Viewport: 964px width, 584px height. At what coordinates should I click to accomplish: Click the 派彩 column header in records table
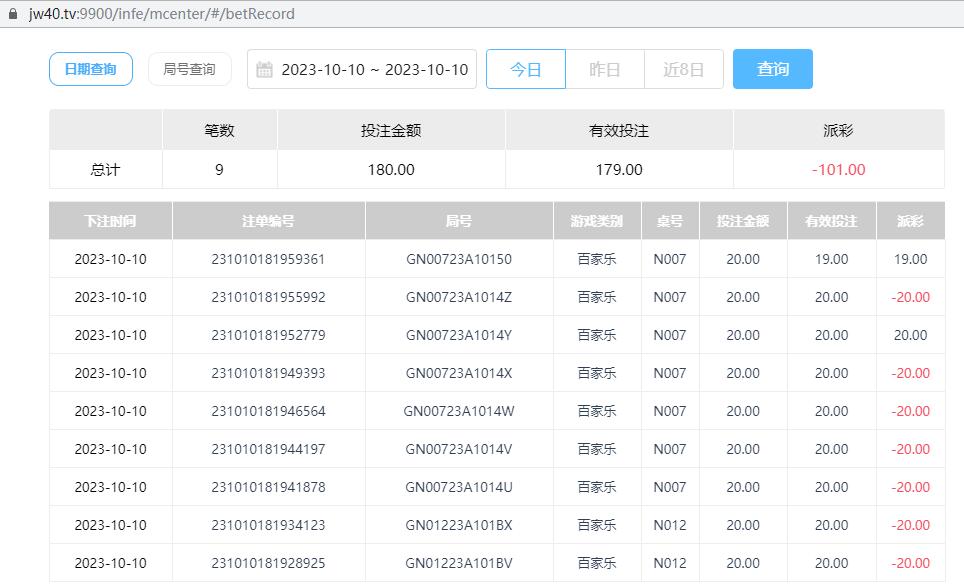click(910, 221)
